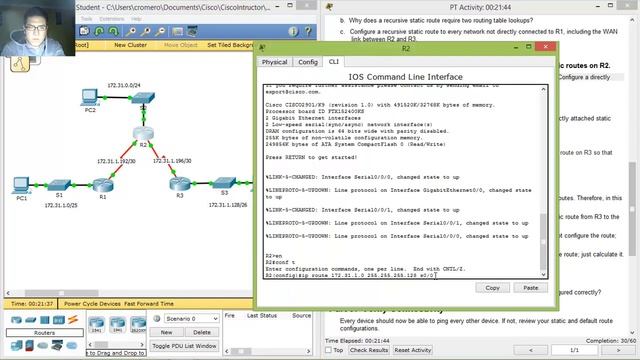This screenshot has width=640, height=360.
Task: Open the Help menu
Action: coord(136,19)
